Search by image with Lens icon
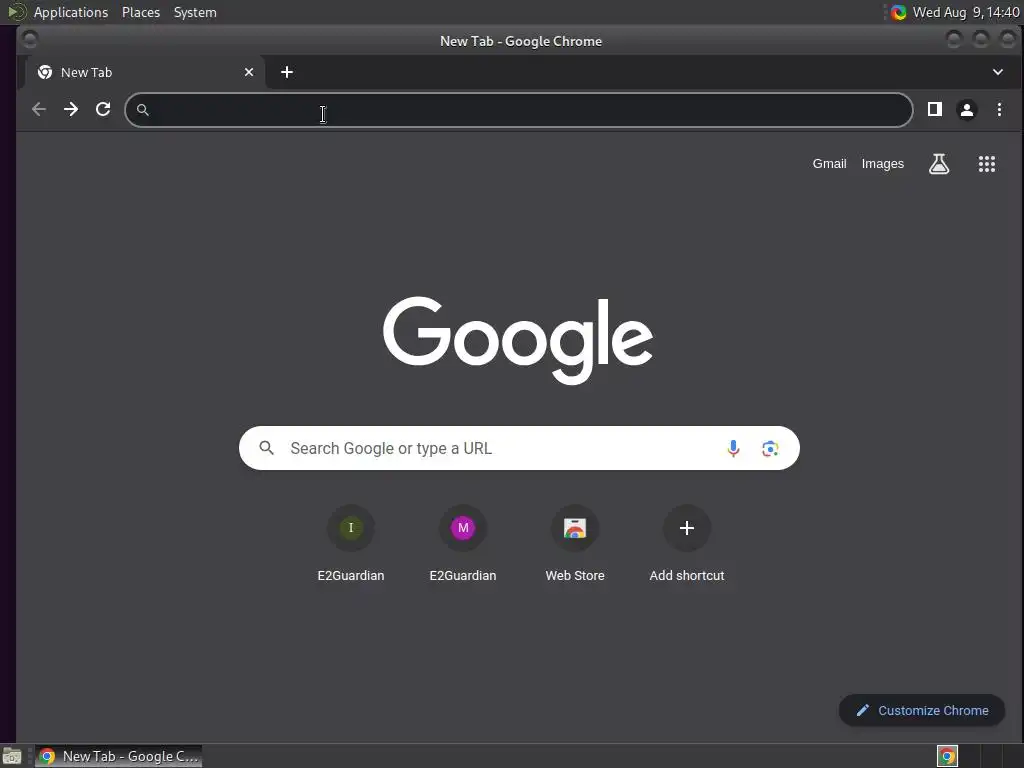 (770, 448)
